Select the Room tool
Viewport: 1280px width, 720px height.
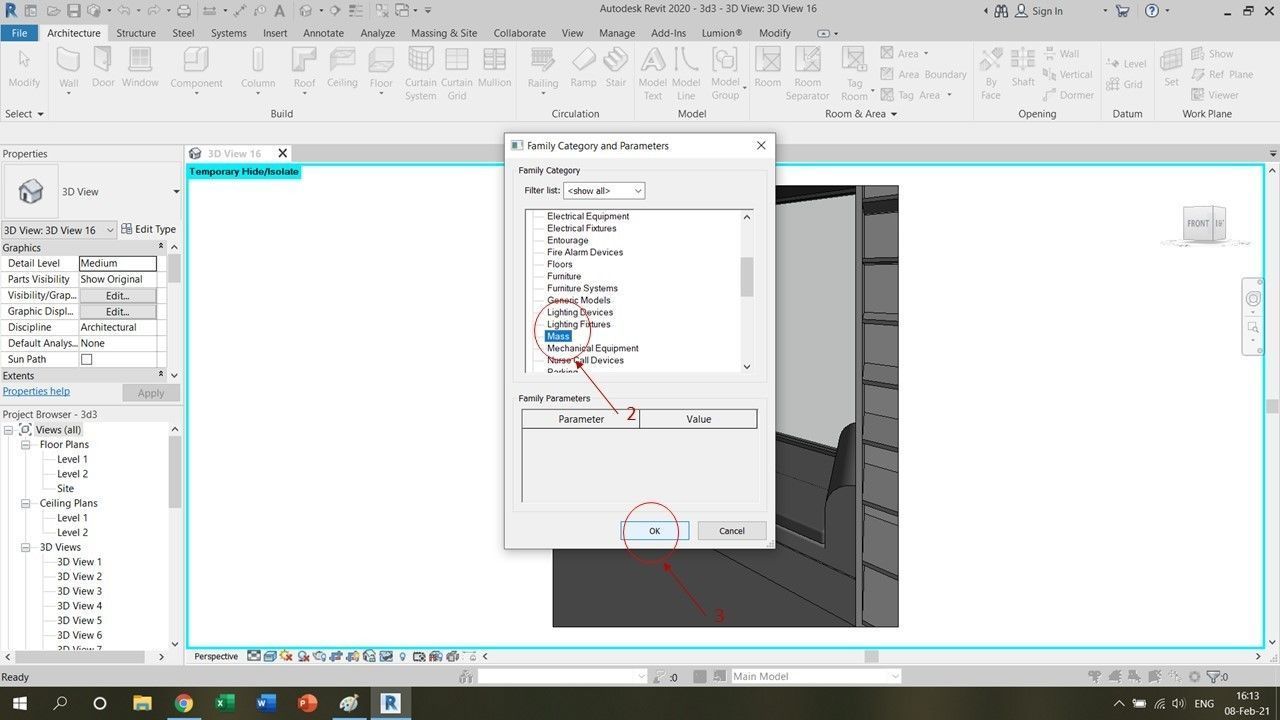point(768,68)
